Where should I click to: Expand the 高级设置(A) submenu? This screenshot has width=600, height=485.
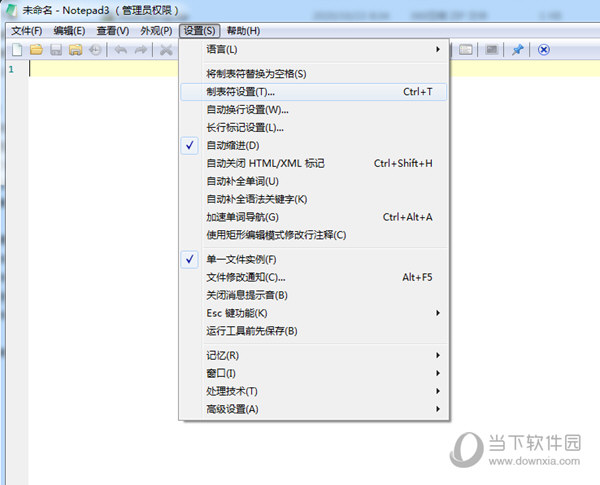tap(314, 409)
